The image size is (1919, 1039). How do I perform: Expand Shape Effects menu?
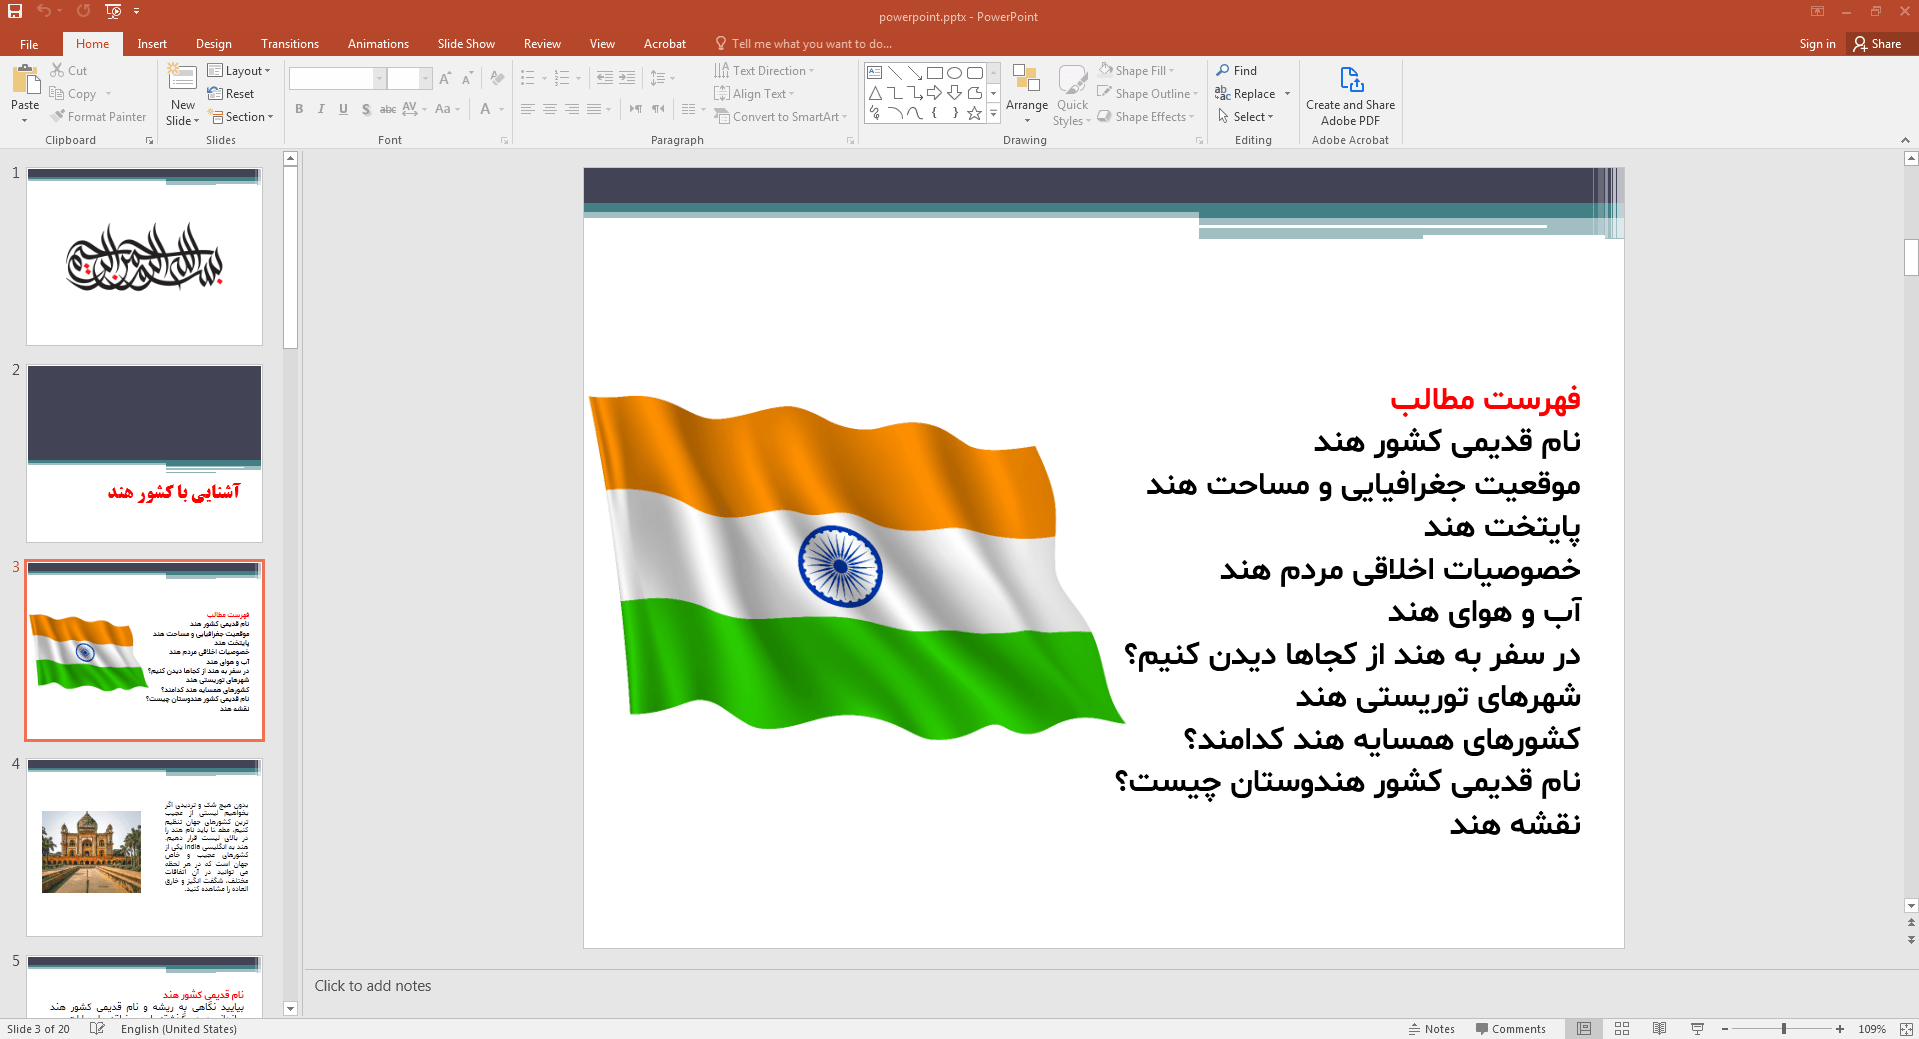[1146, 116]
